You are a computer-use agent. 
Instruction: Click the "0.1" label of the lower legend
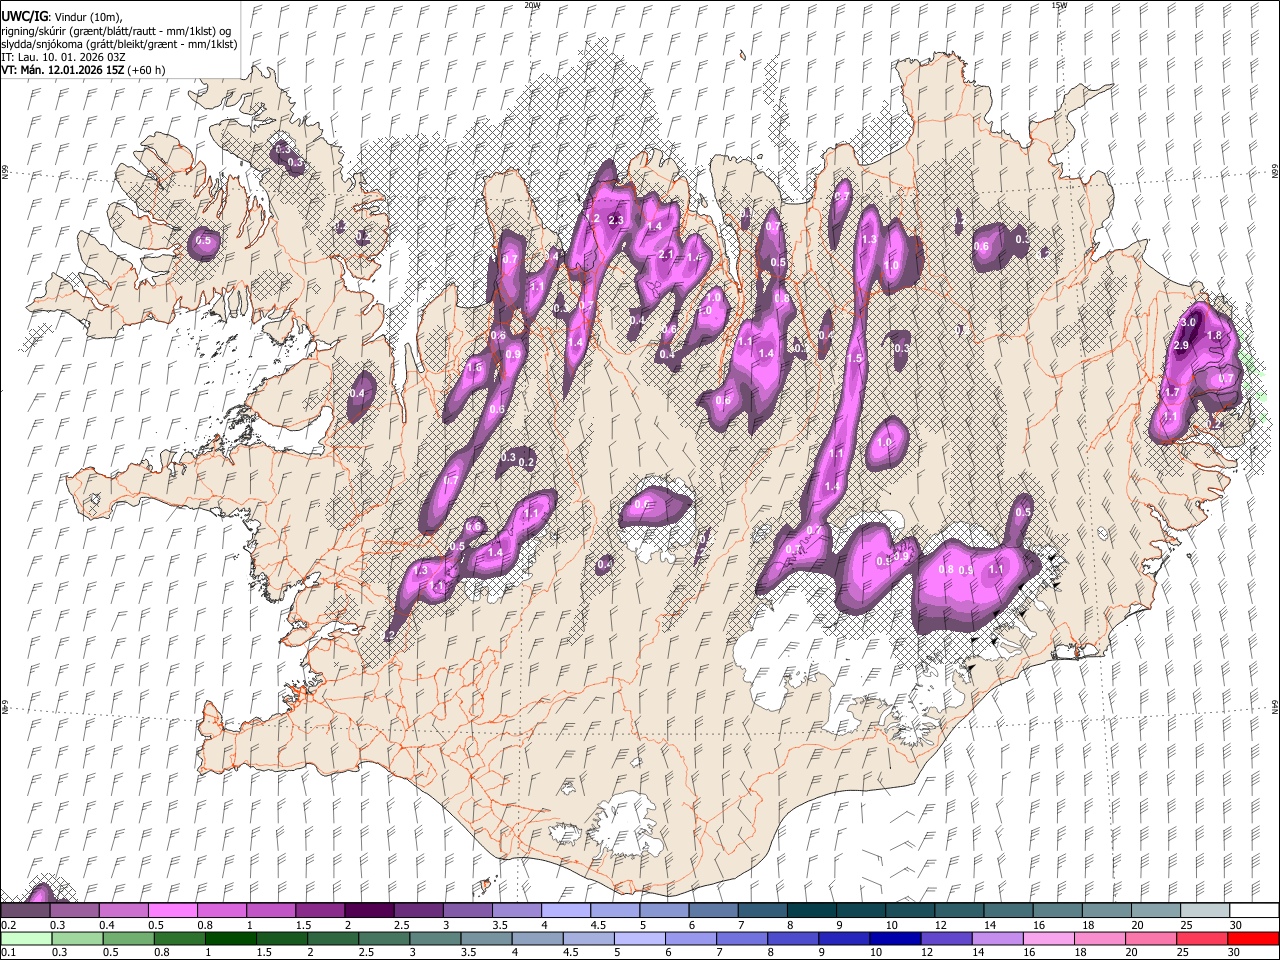pos(8,953)
